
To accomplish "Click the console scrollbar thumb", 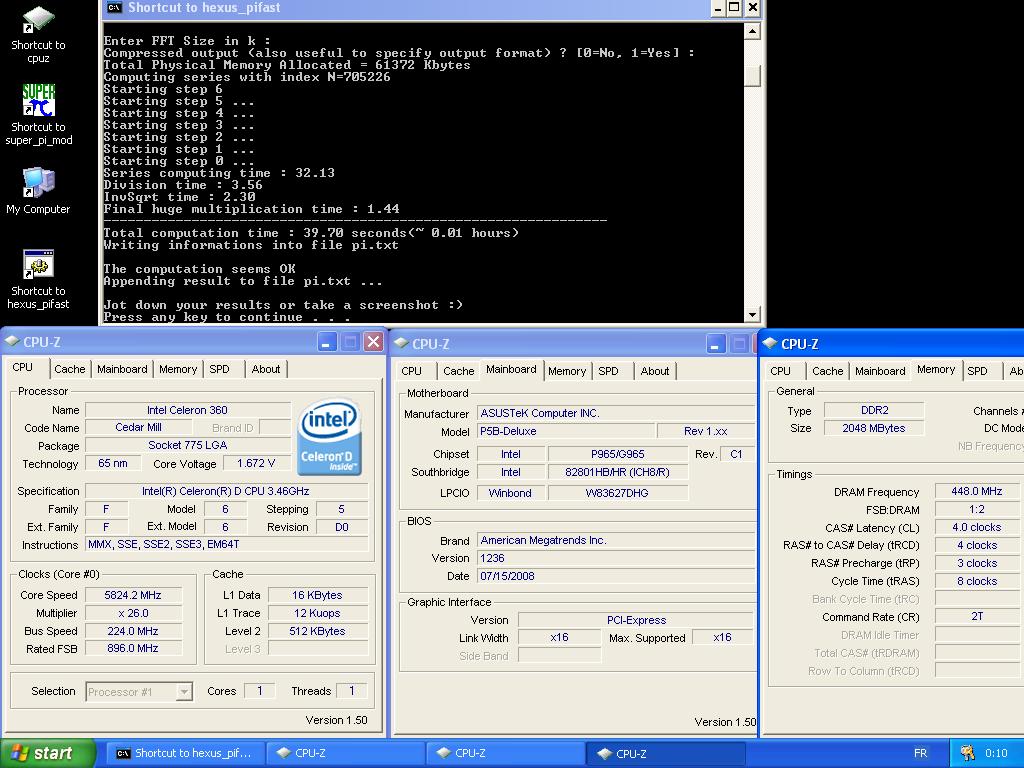I will coord(752,76).
